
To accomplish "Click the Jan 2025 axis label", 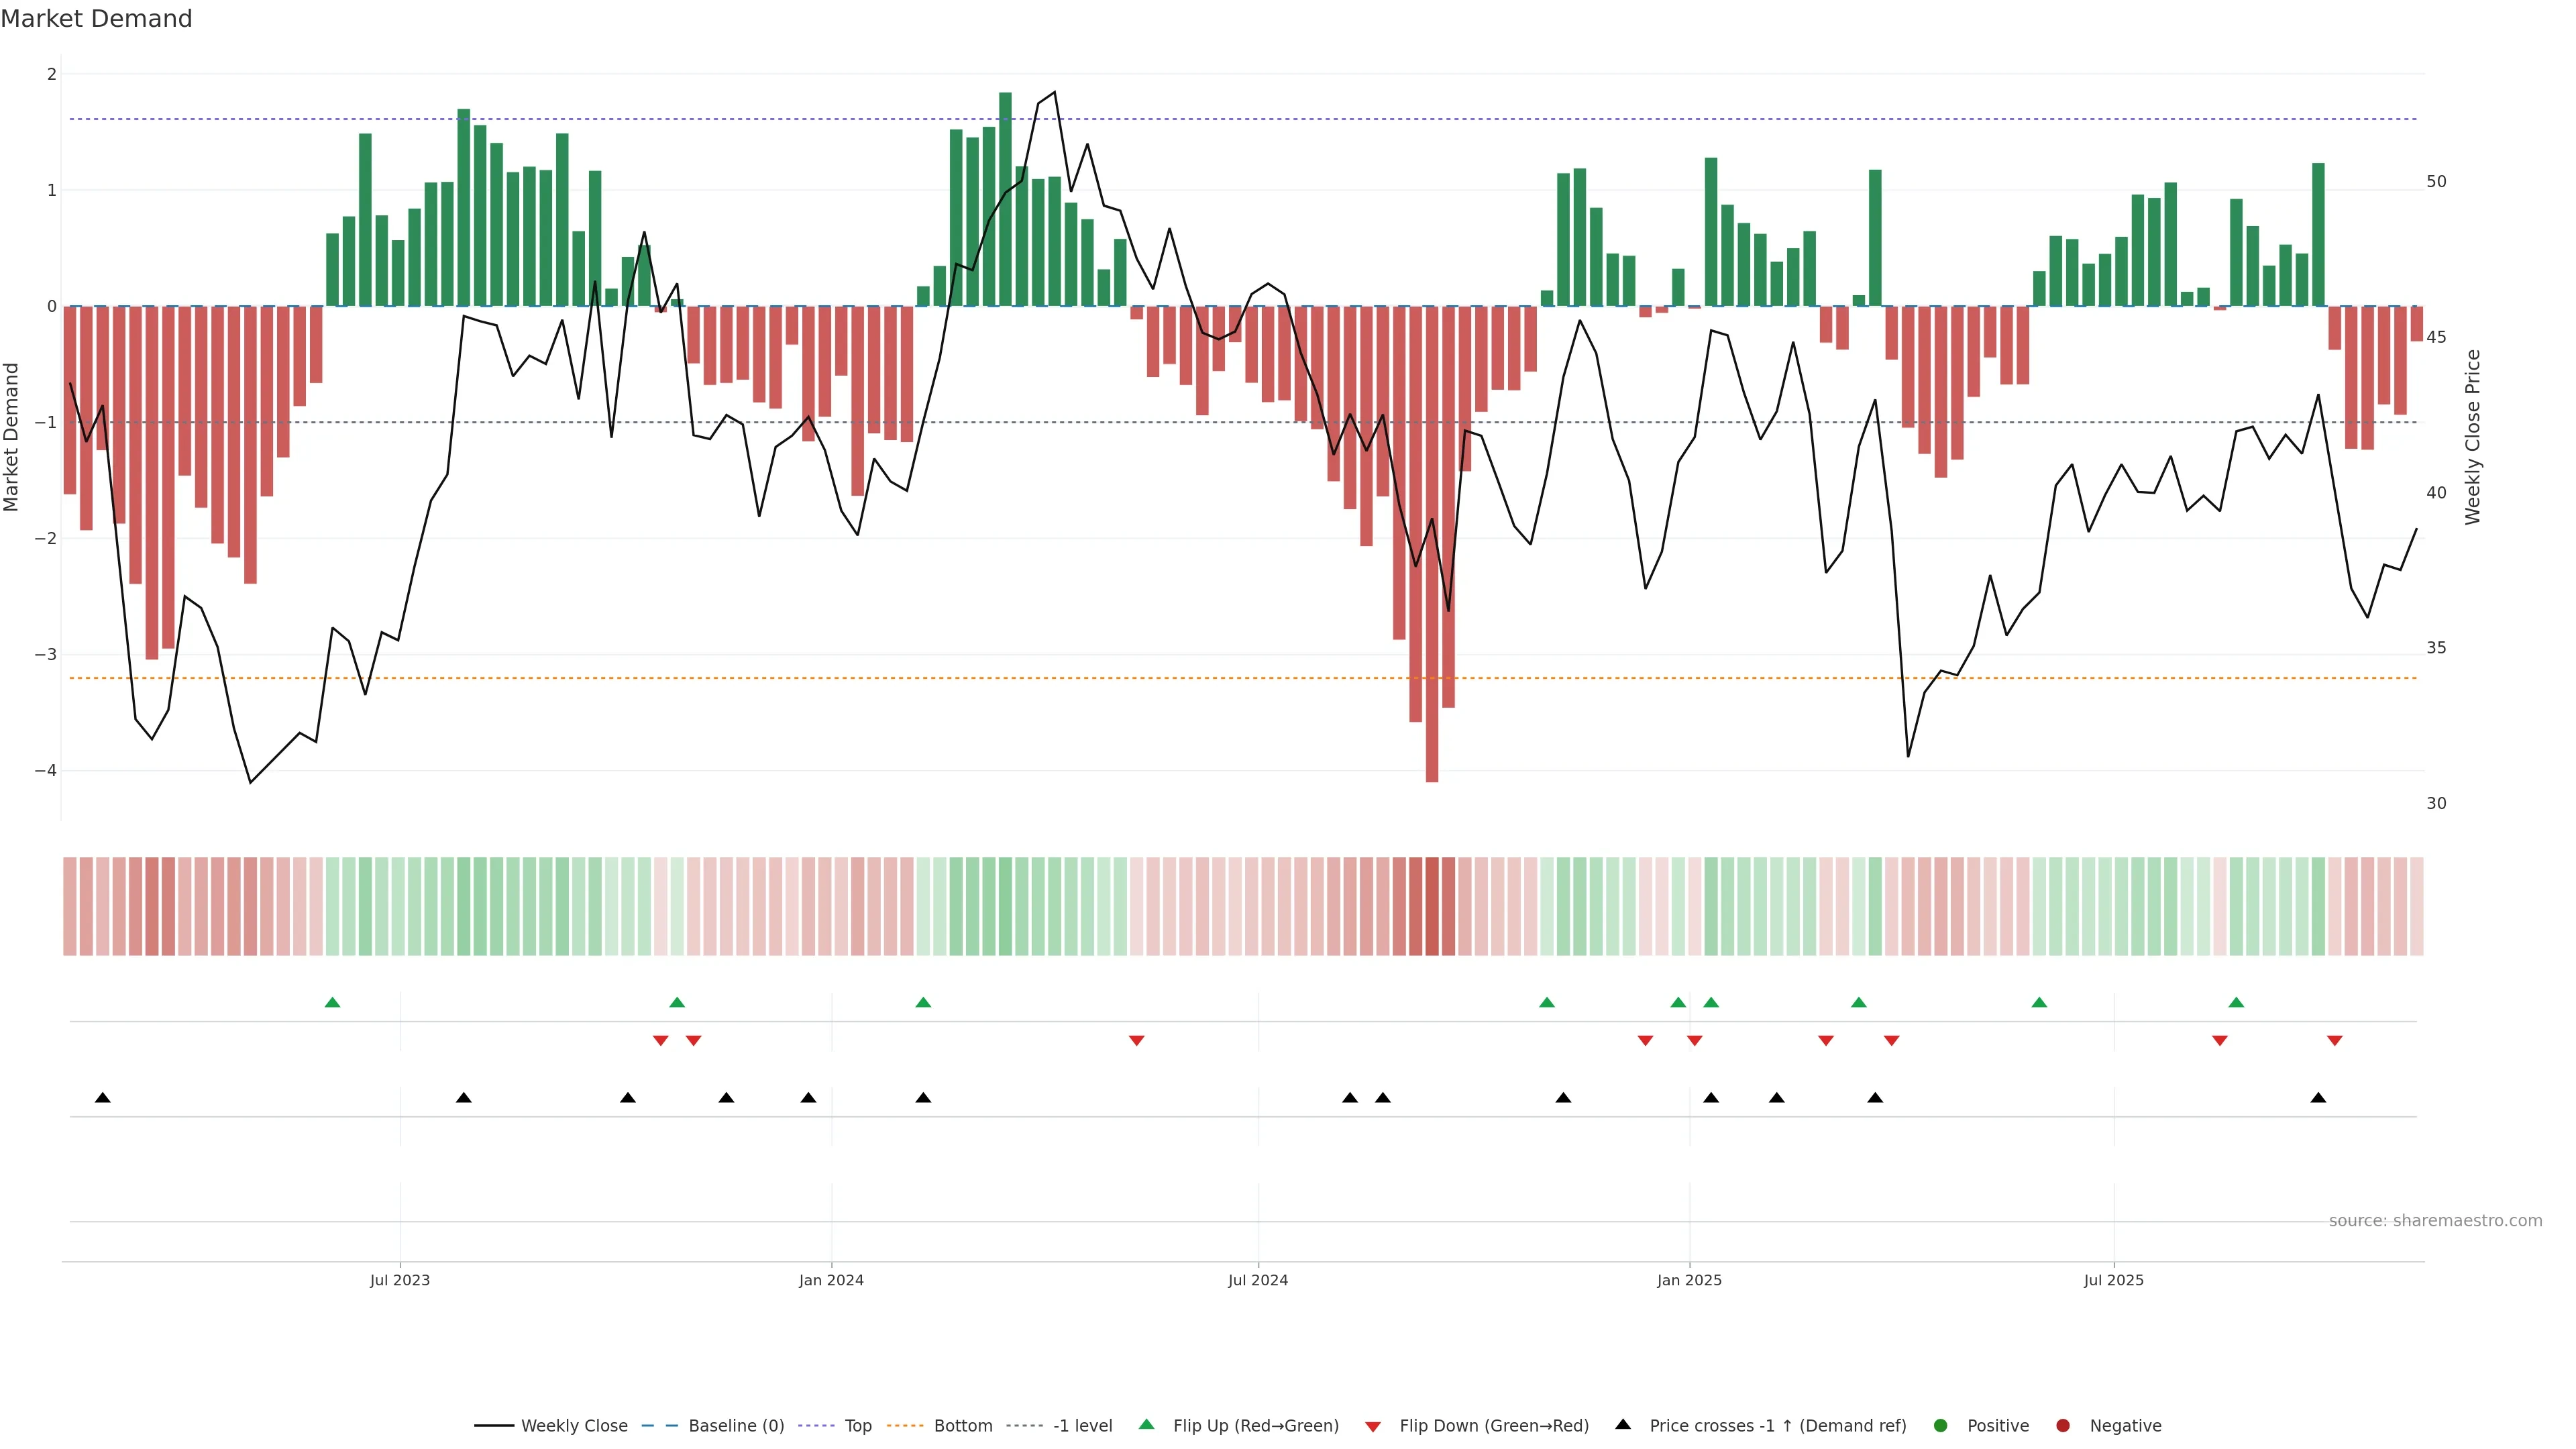I will 1689,1281.
